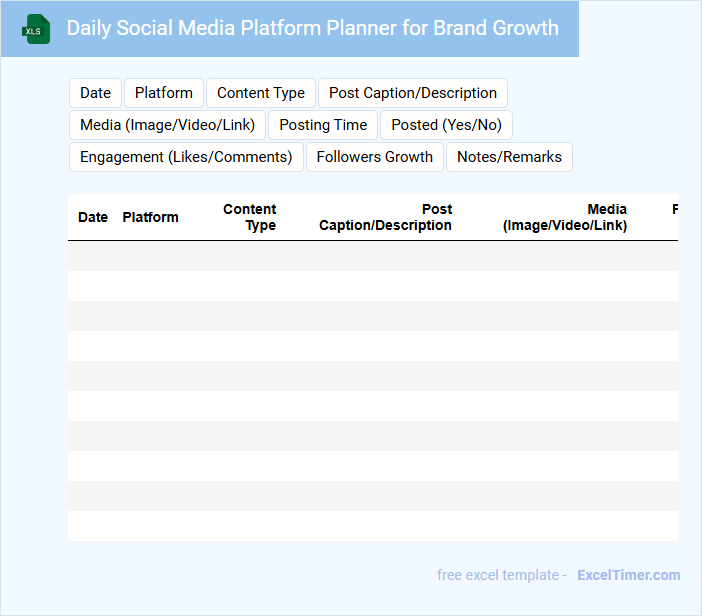
Task: Click the green XLS file icon
Action: [x=36, y=29]
